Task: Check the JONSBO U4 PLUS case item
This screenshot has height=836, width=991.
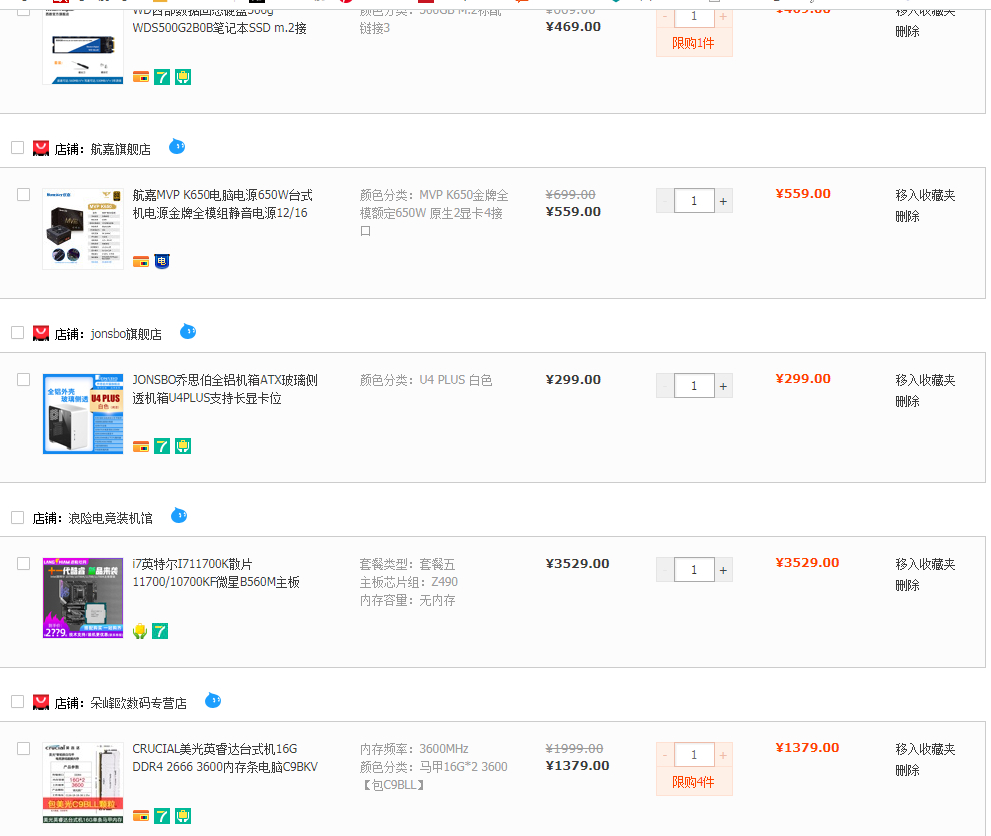Action: click(x=23, y=379)
